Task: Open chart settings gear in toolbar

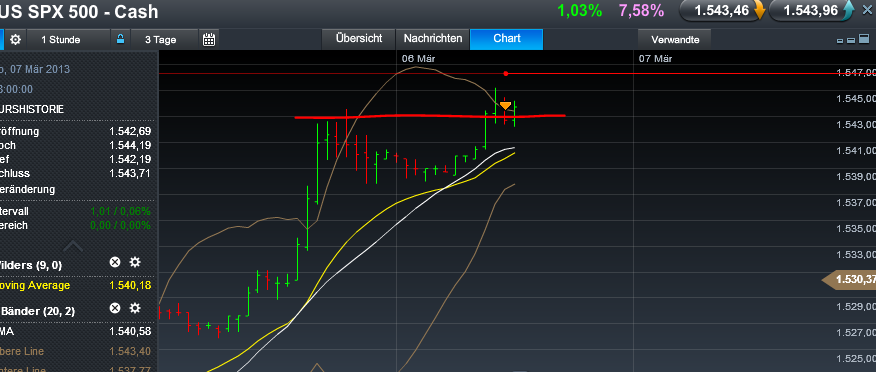Action: click(16, 40)
